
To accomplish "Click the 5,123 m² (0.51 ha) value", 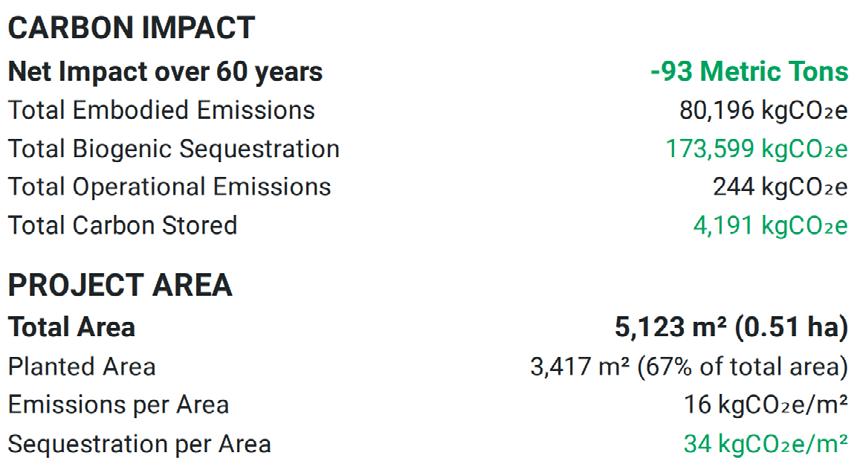I will tap(732, 328).
